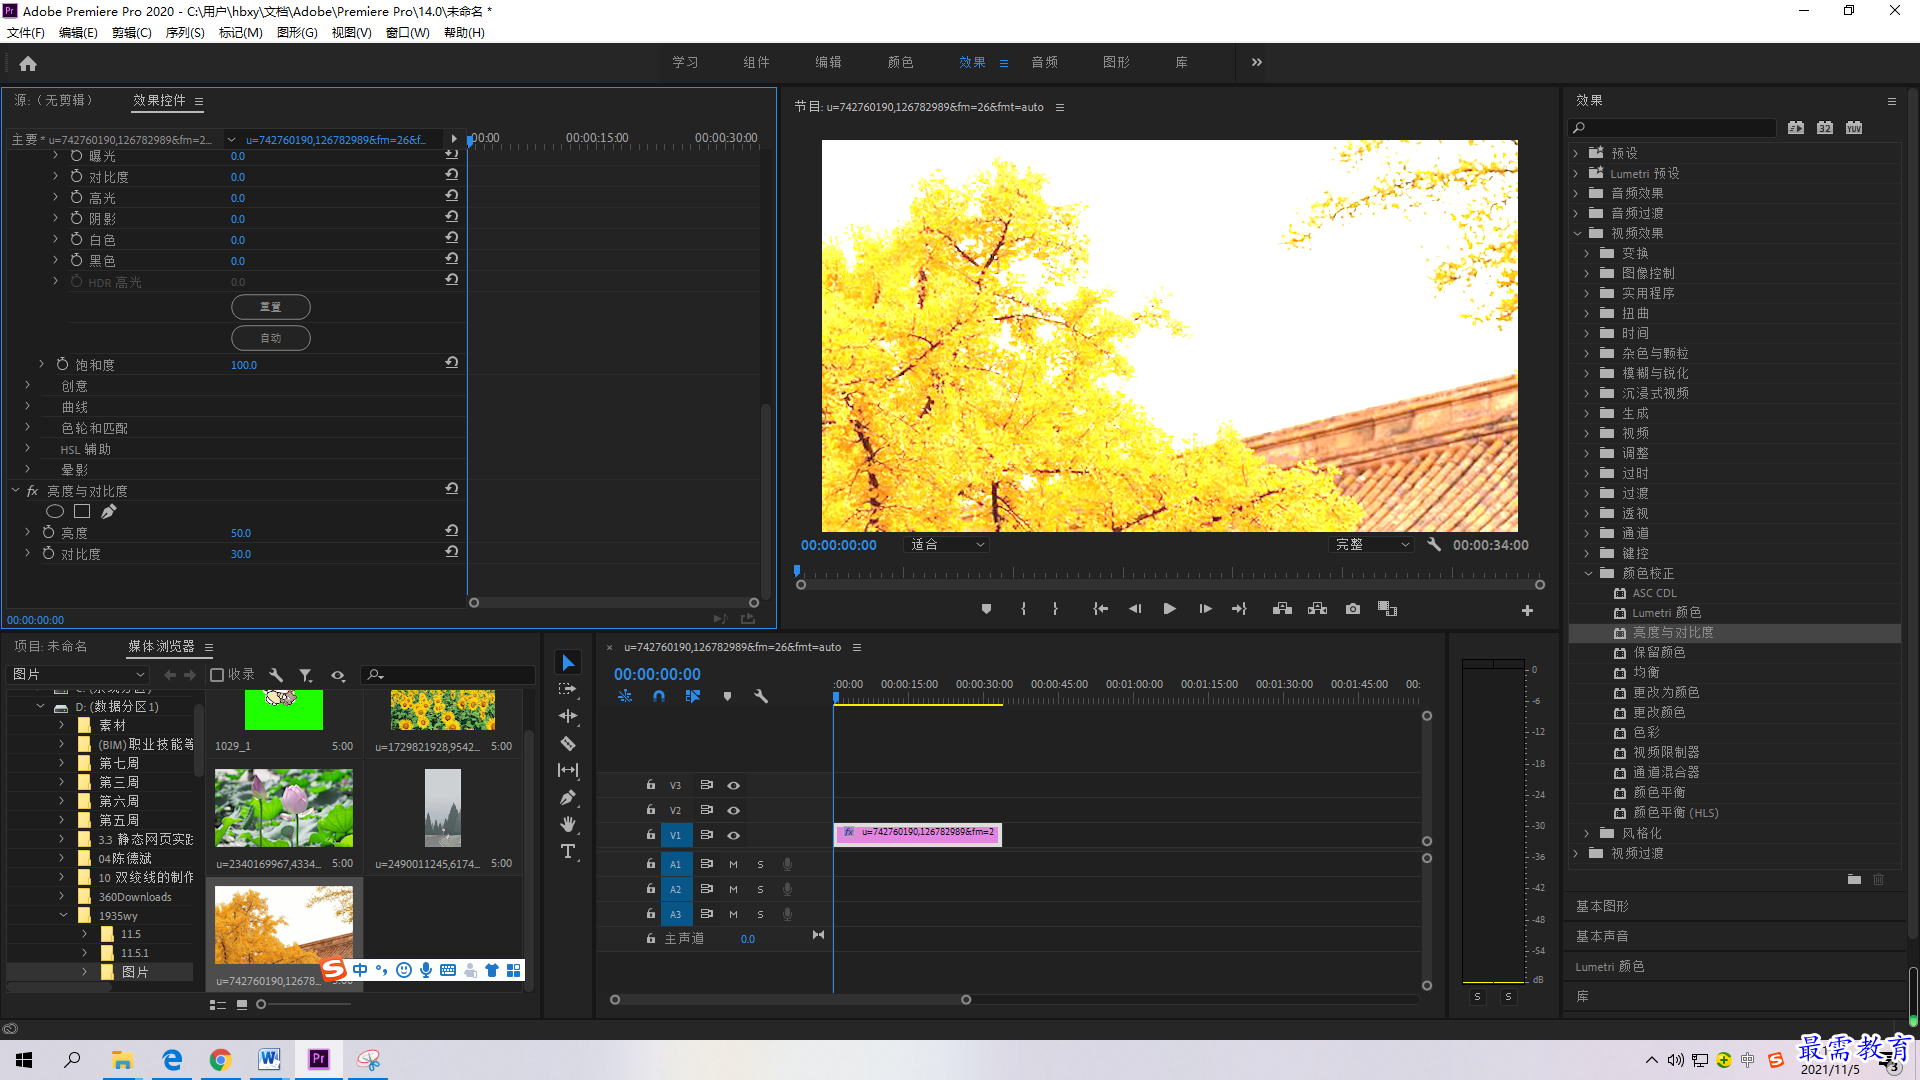Click the Extract button in program monitor
This screenshot has width=1920, height=1080.
(1317, 609)
